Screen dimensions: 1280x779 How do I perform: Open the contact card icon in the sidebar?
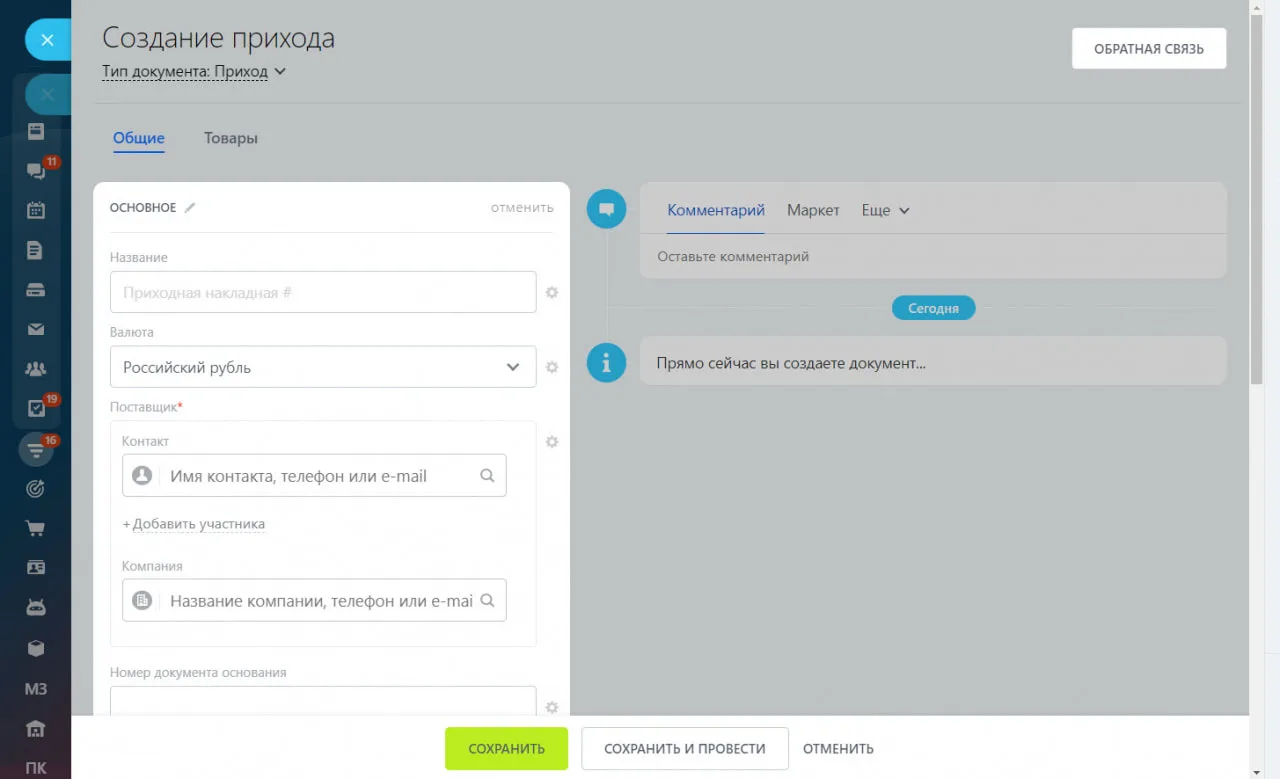point(36,567)
